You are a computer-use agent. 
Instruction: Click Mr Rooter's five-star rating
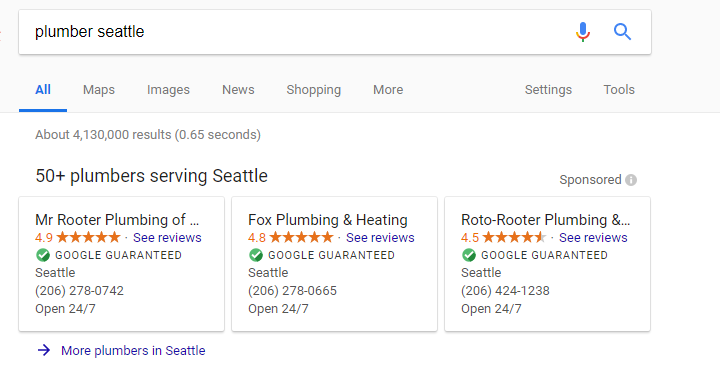pos(88,238)
